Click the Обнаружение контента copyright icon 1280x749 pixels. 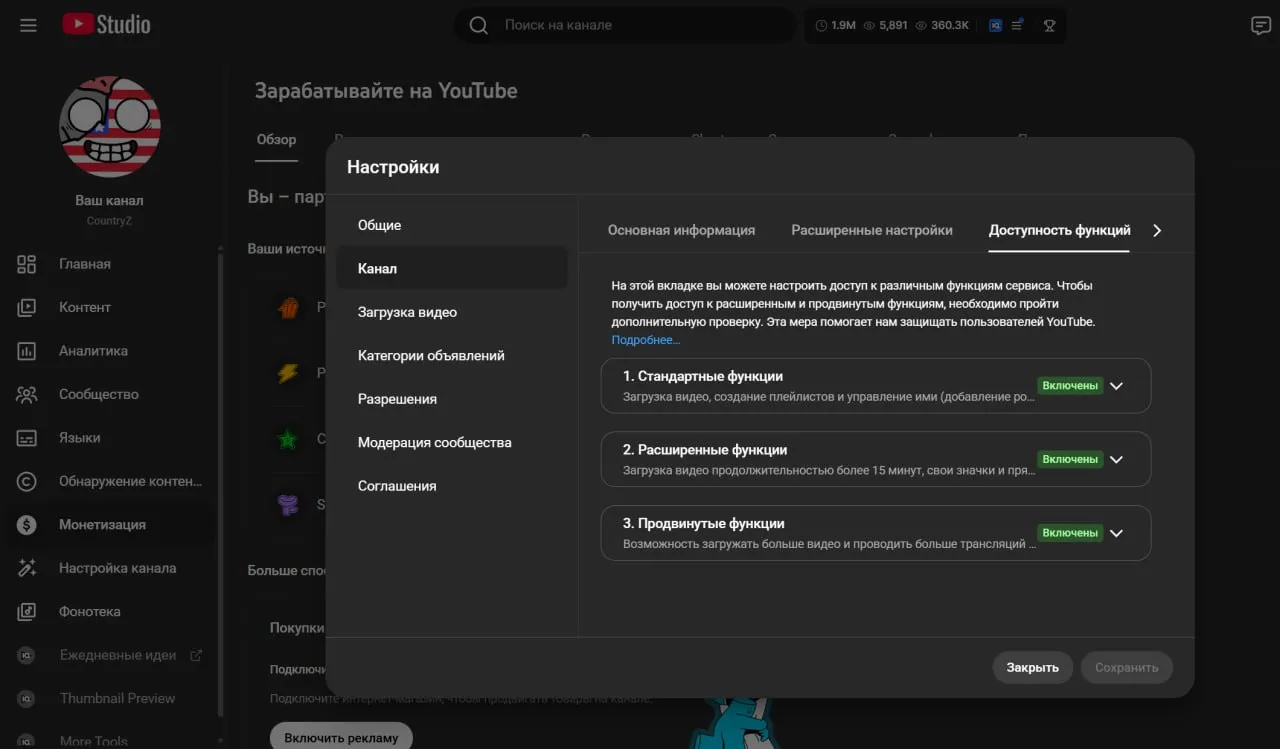pos(27,481)
